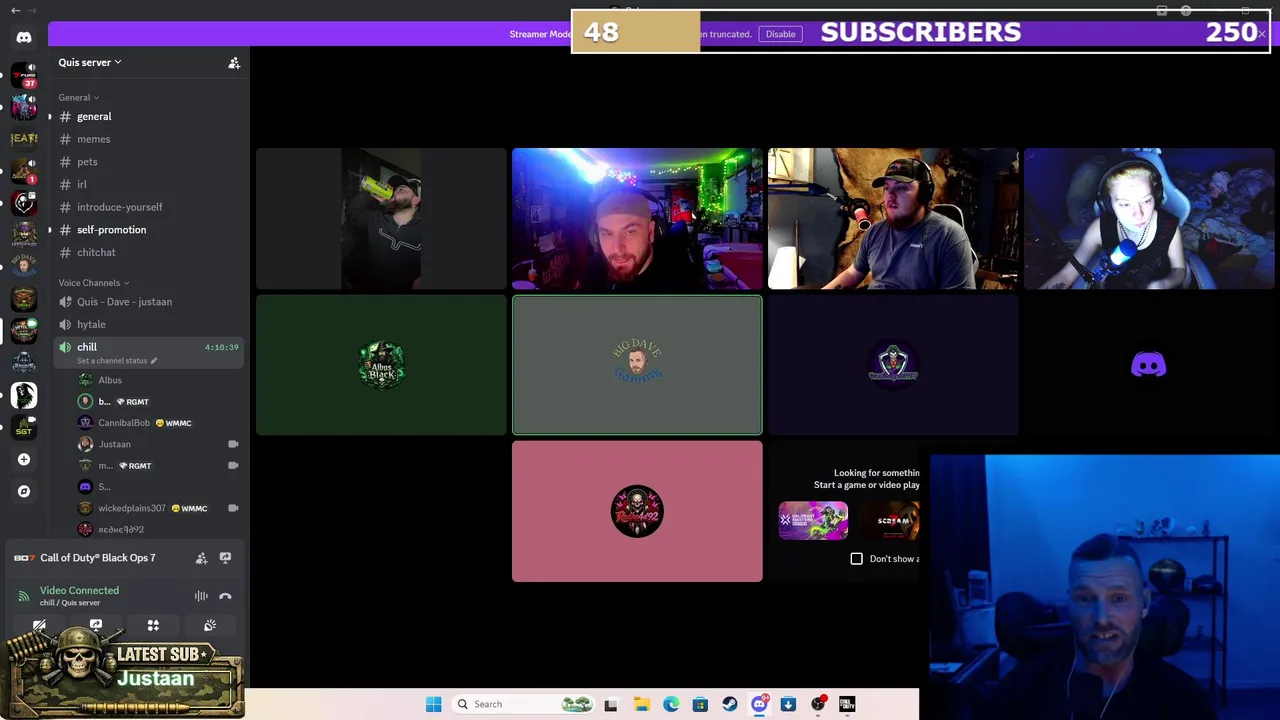
Task: Toggle the camera button in voice controls
Action: point(39,625)
